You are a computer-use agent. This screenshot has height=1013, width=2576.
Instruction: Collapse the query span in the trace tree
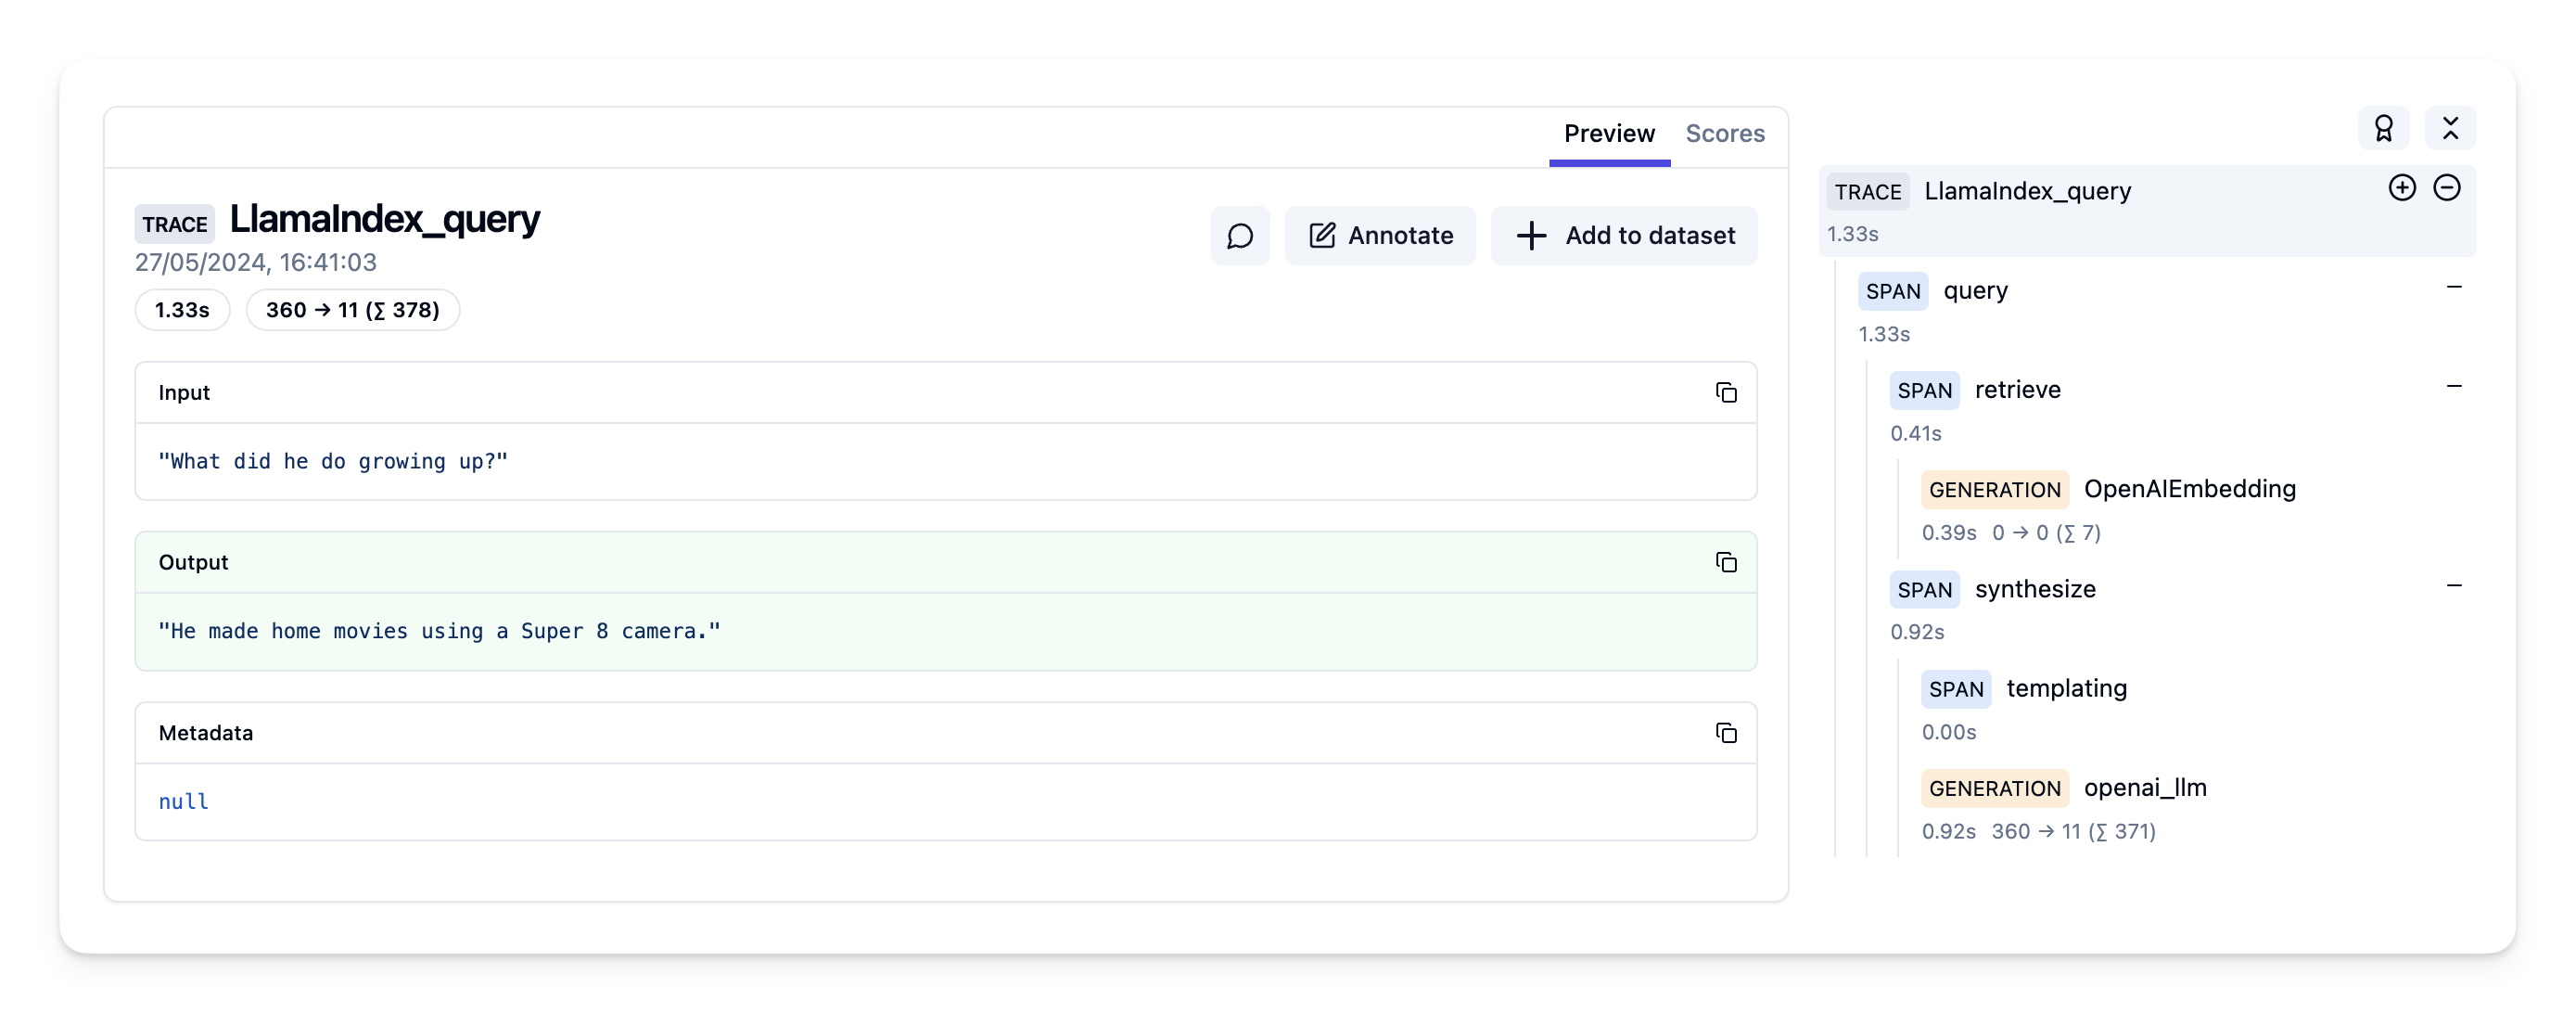pos(2454,287)
